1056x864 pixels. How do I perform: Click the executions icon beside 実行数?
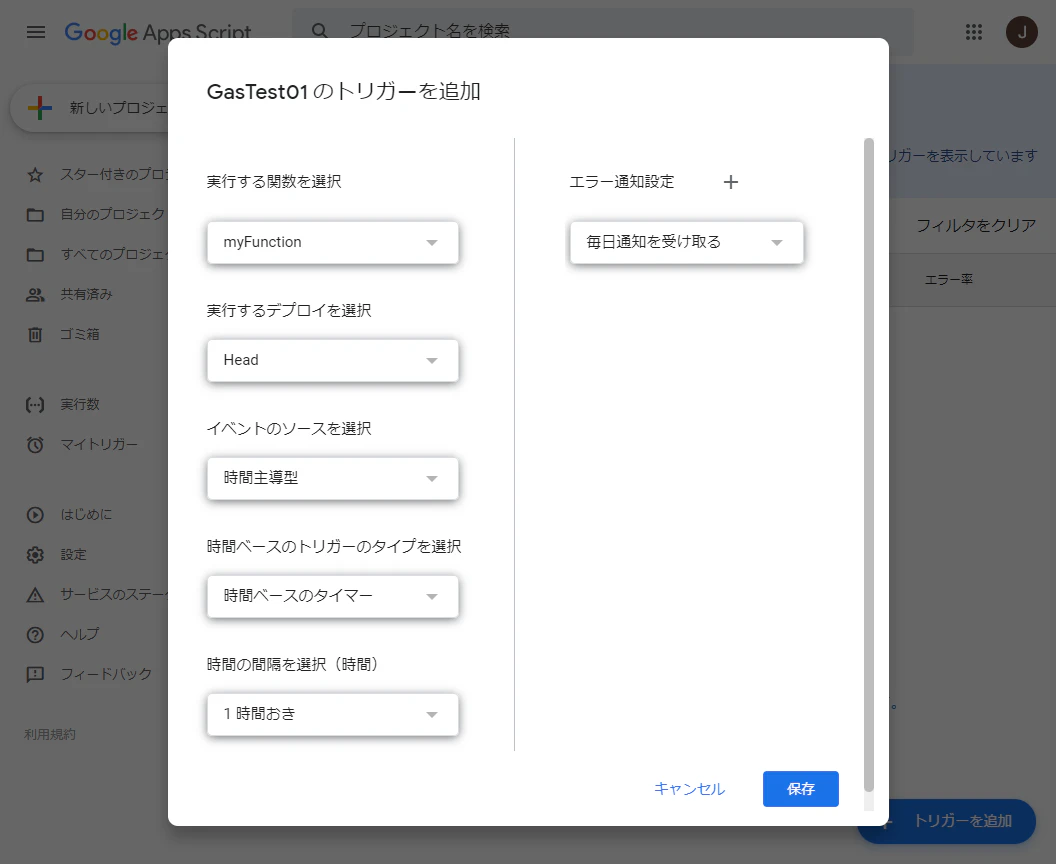pyautogui.click(x=35, y=405)
